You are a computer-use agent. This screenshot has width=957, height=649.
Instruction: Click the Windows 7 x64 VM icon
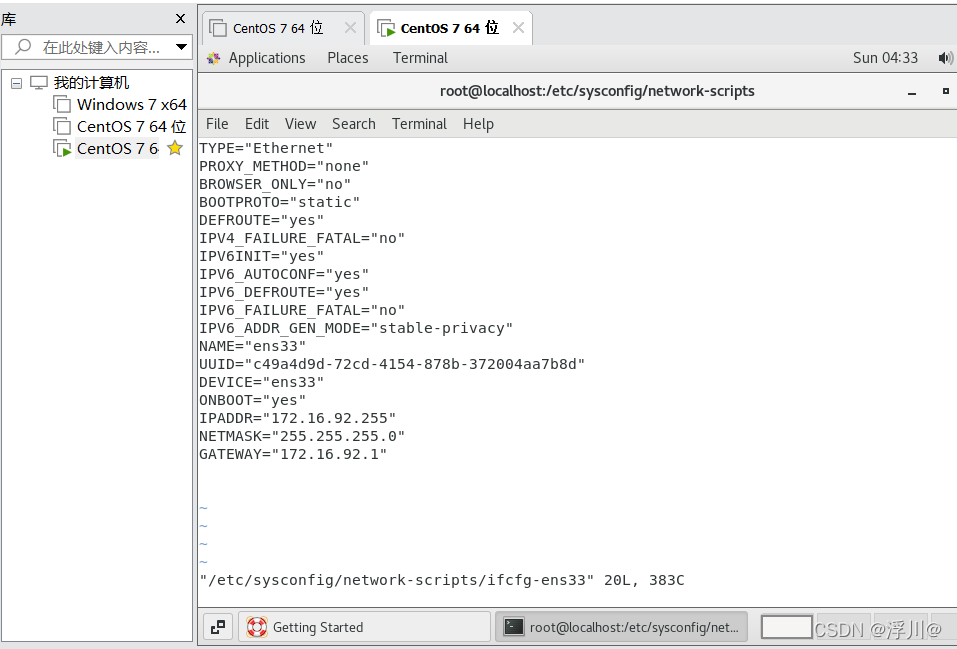click(62, 104)
